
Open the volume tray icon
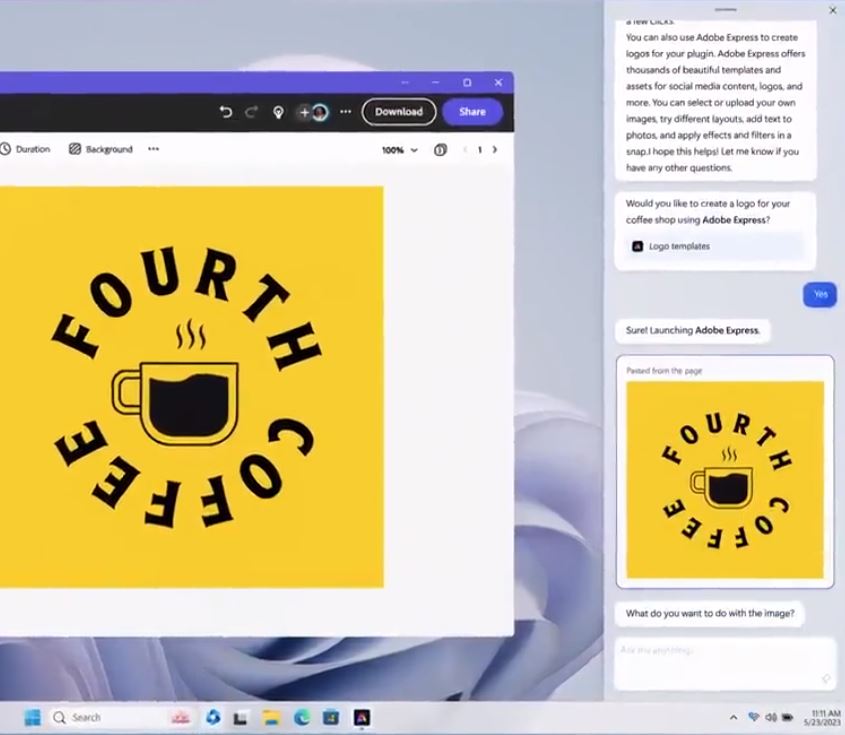click(771, 717)
